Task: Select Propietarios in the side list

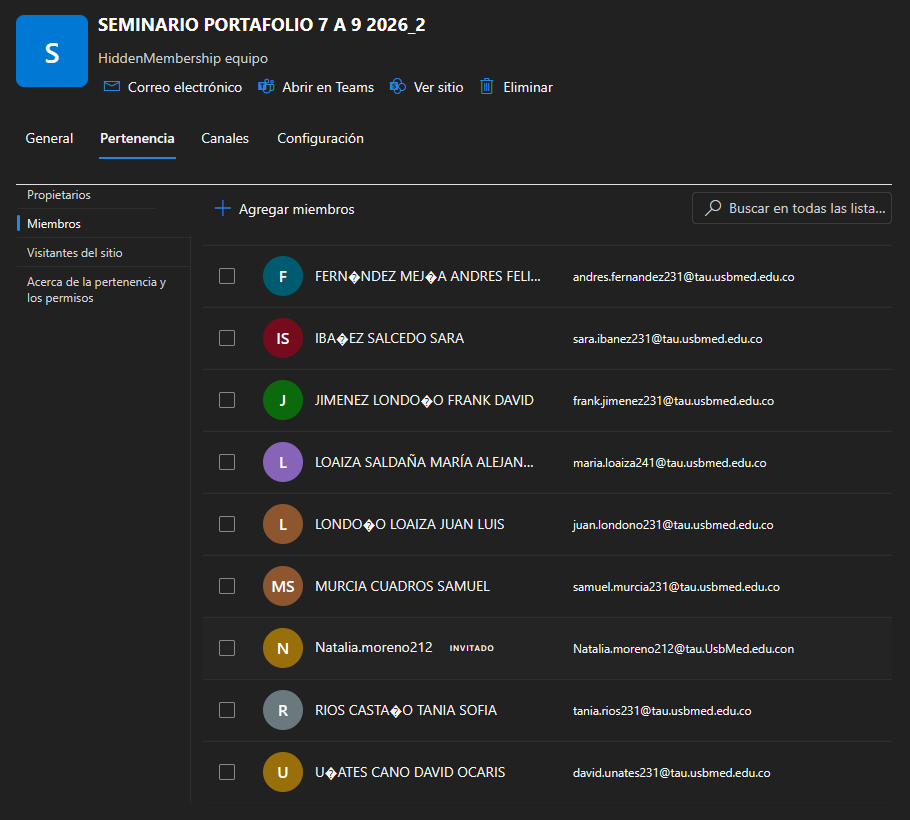Action: (59, 195)
